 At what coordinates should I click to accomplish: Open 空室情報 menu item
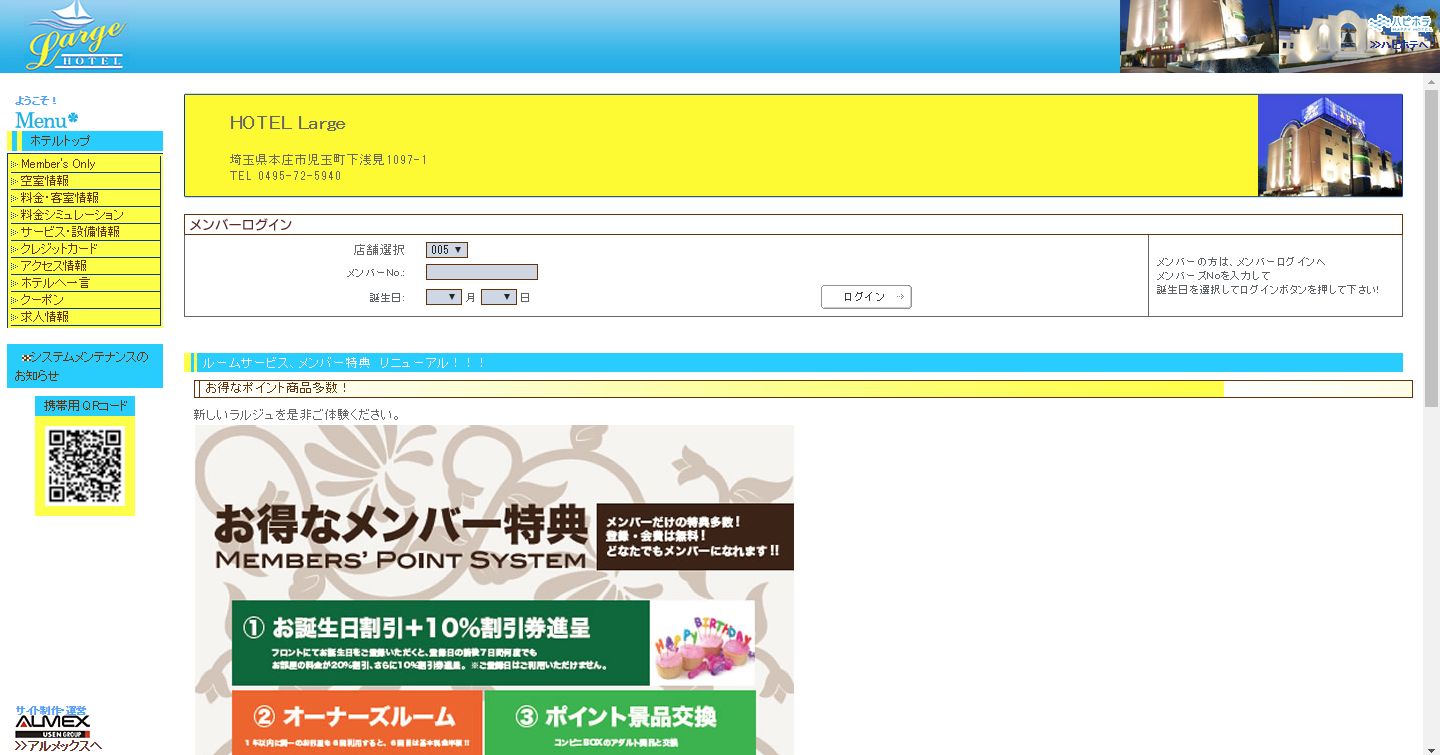pos(84,181)
